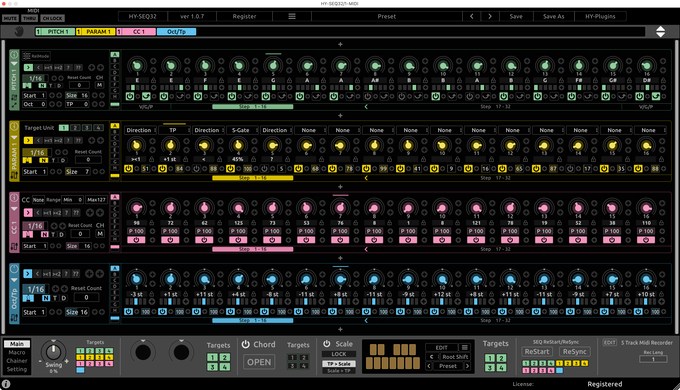This screenshot has height=390, width=680.
Task: Enable TP > Scale option
Action: pos(339,364)
